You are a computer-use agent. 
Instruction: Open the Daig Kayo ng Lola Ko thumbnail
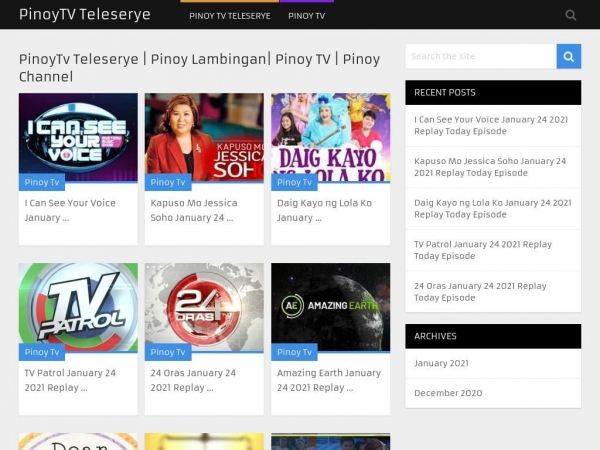click(x=331, y=137)
